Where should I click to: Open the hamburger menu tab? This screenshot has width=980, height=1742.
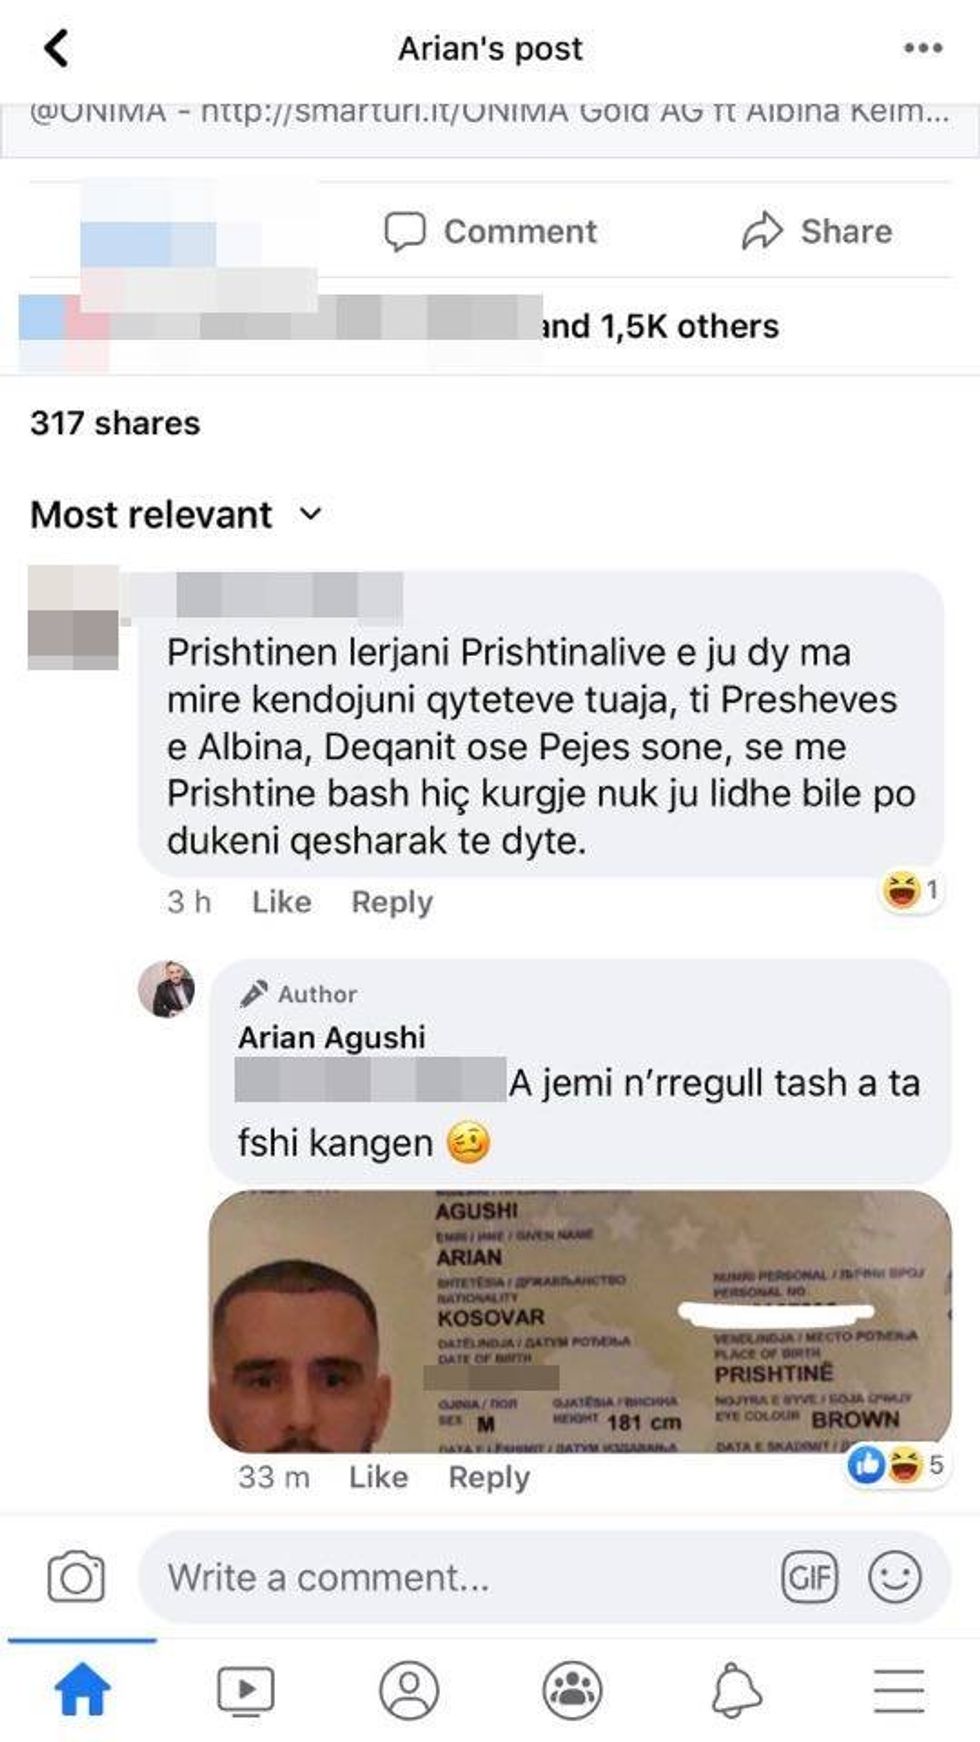[898, 1690]
